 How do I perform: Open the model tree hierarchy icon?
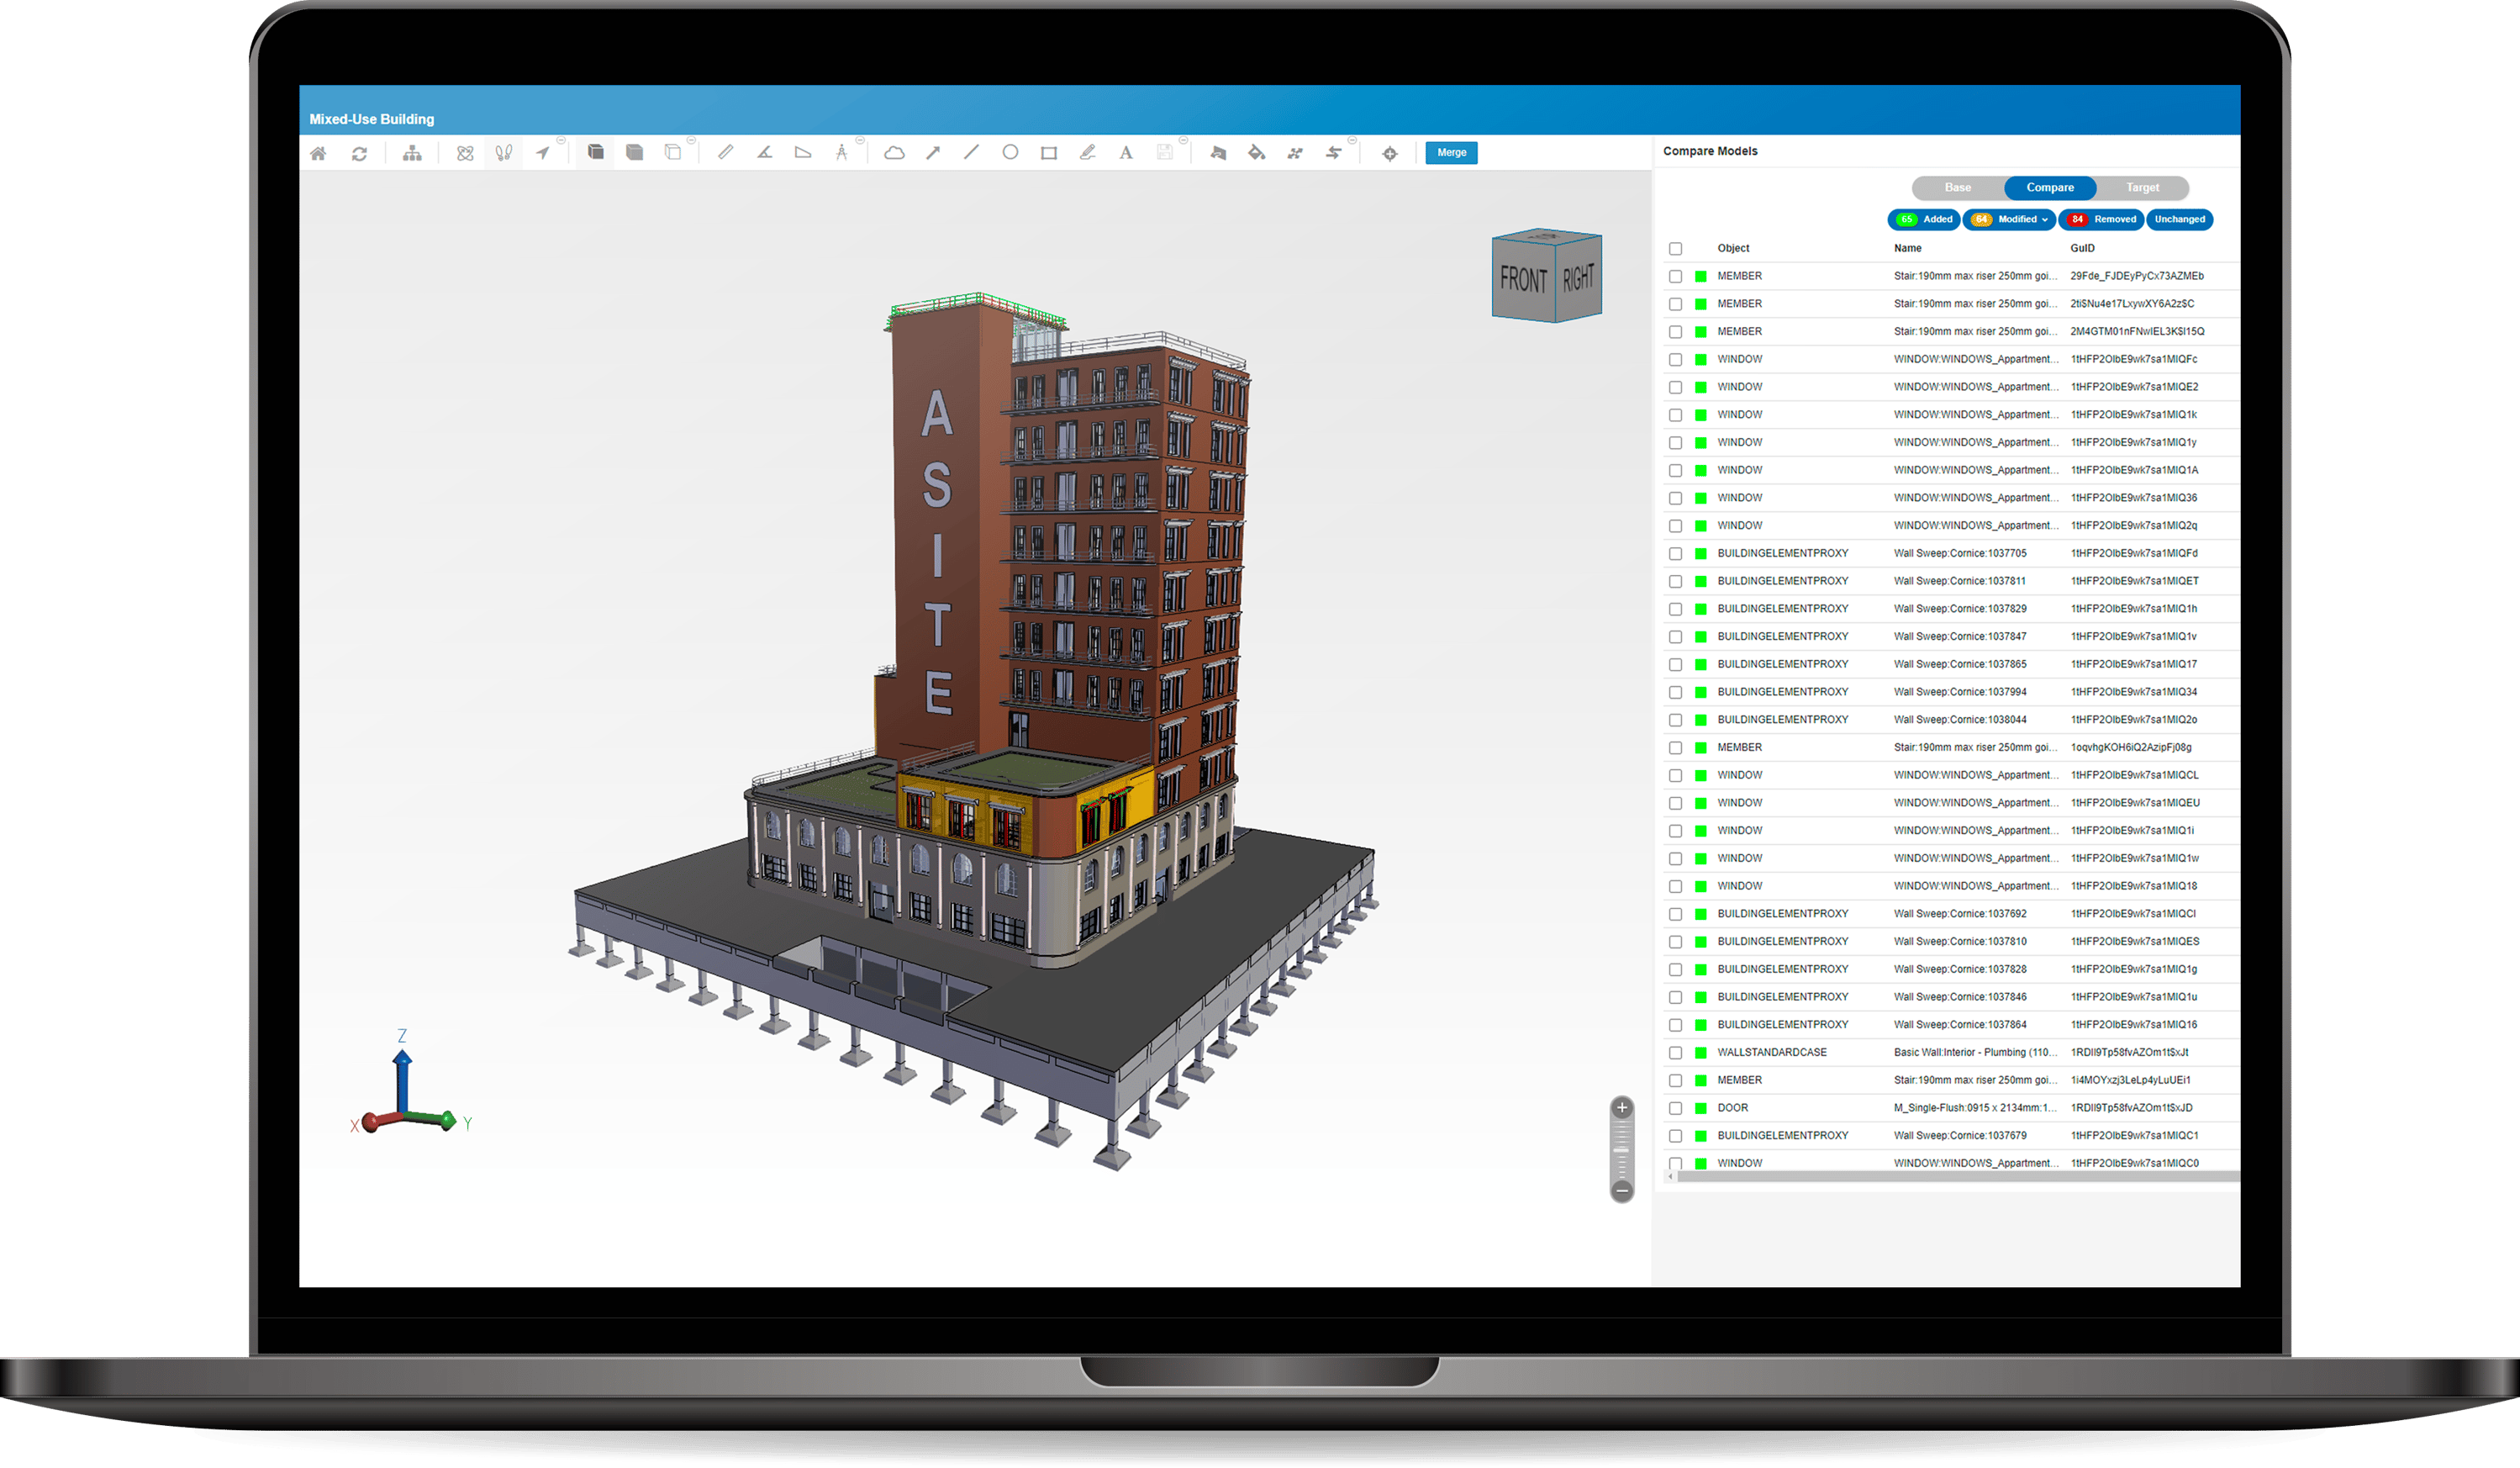click(413, 152)
